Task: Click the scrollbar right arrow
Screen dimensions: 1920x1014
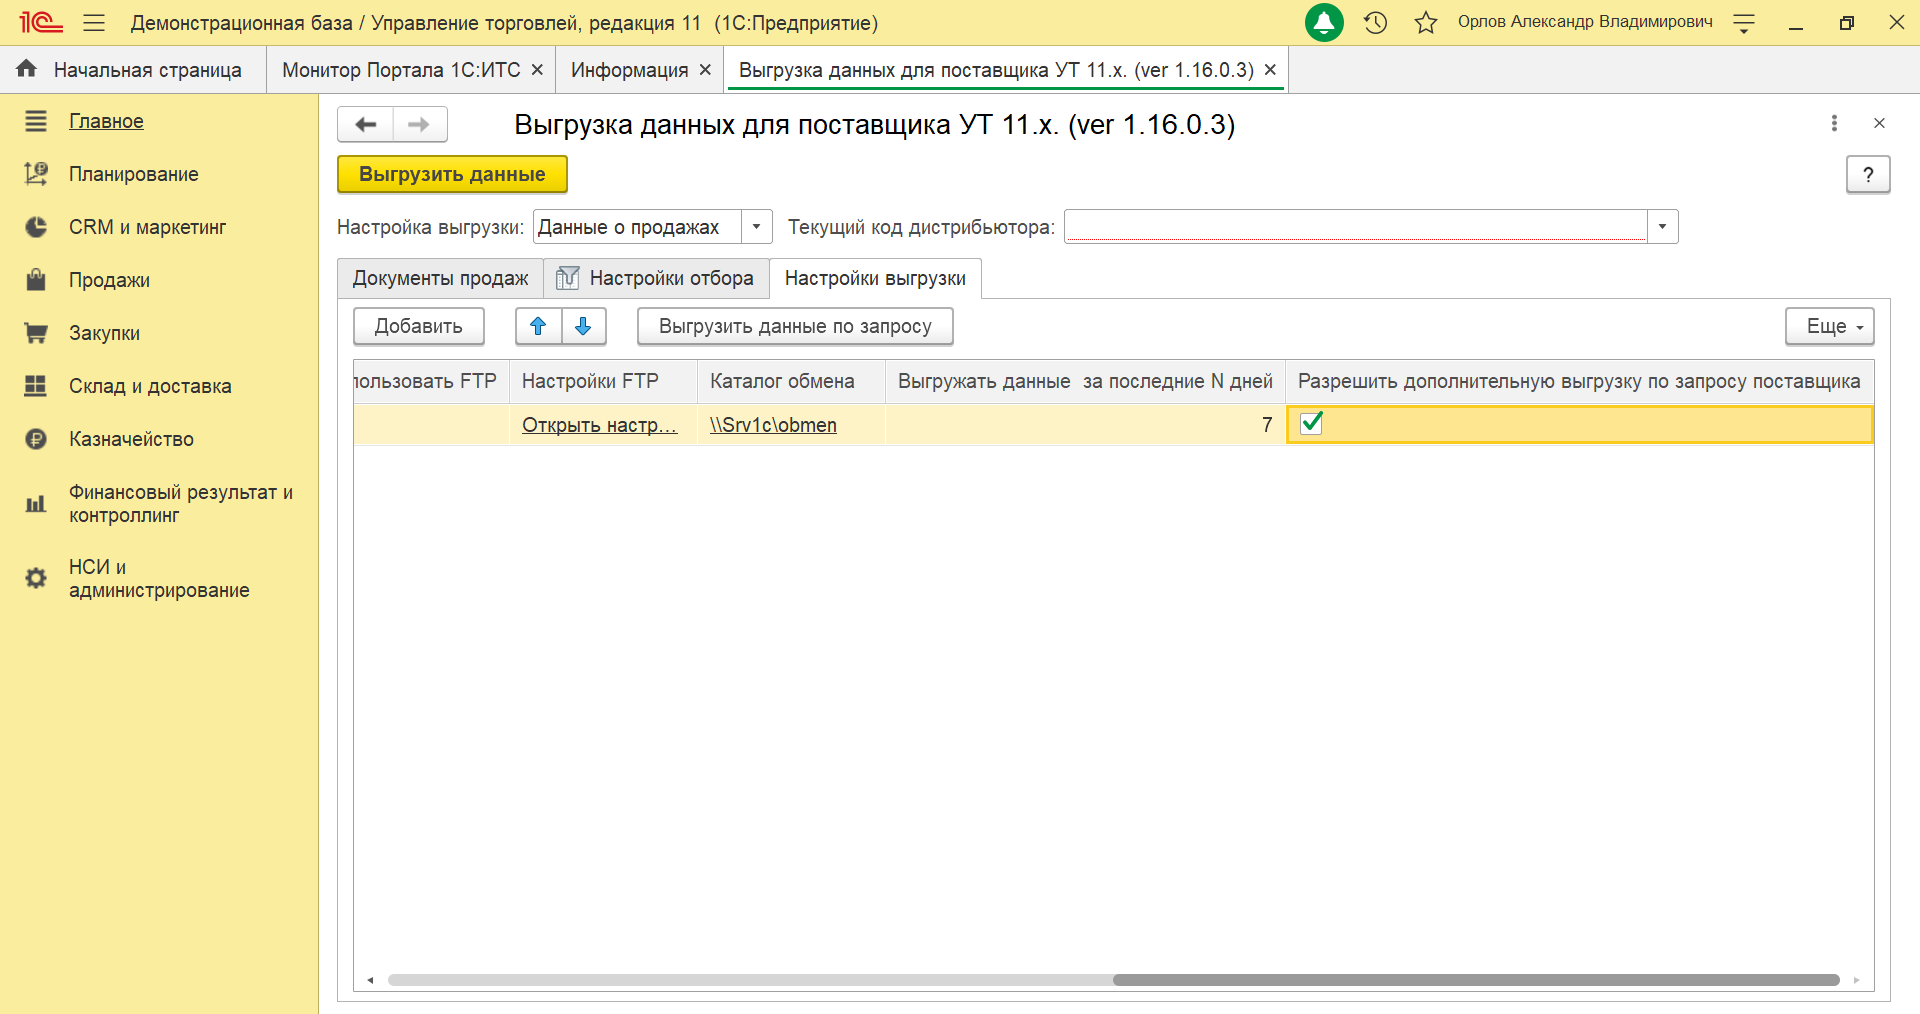Action: tap(1856, 980)
